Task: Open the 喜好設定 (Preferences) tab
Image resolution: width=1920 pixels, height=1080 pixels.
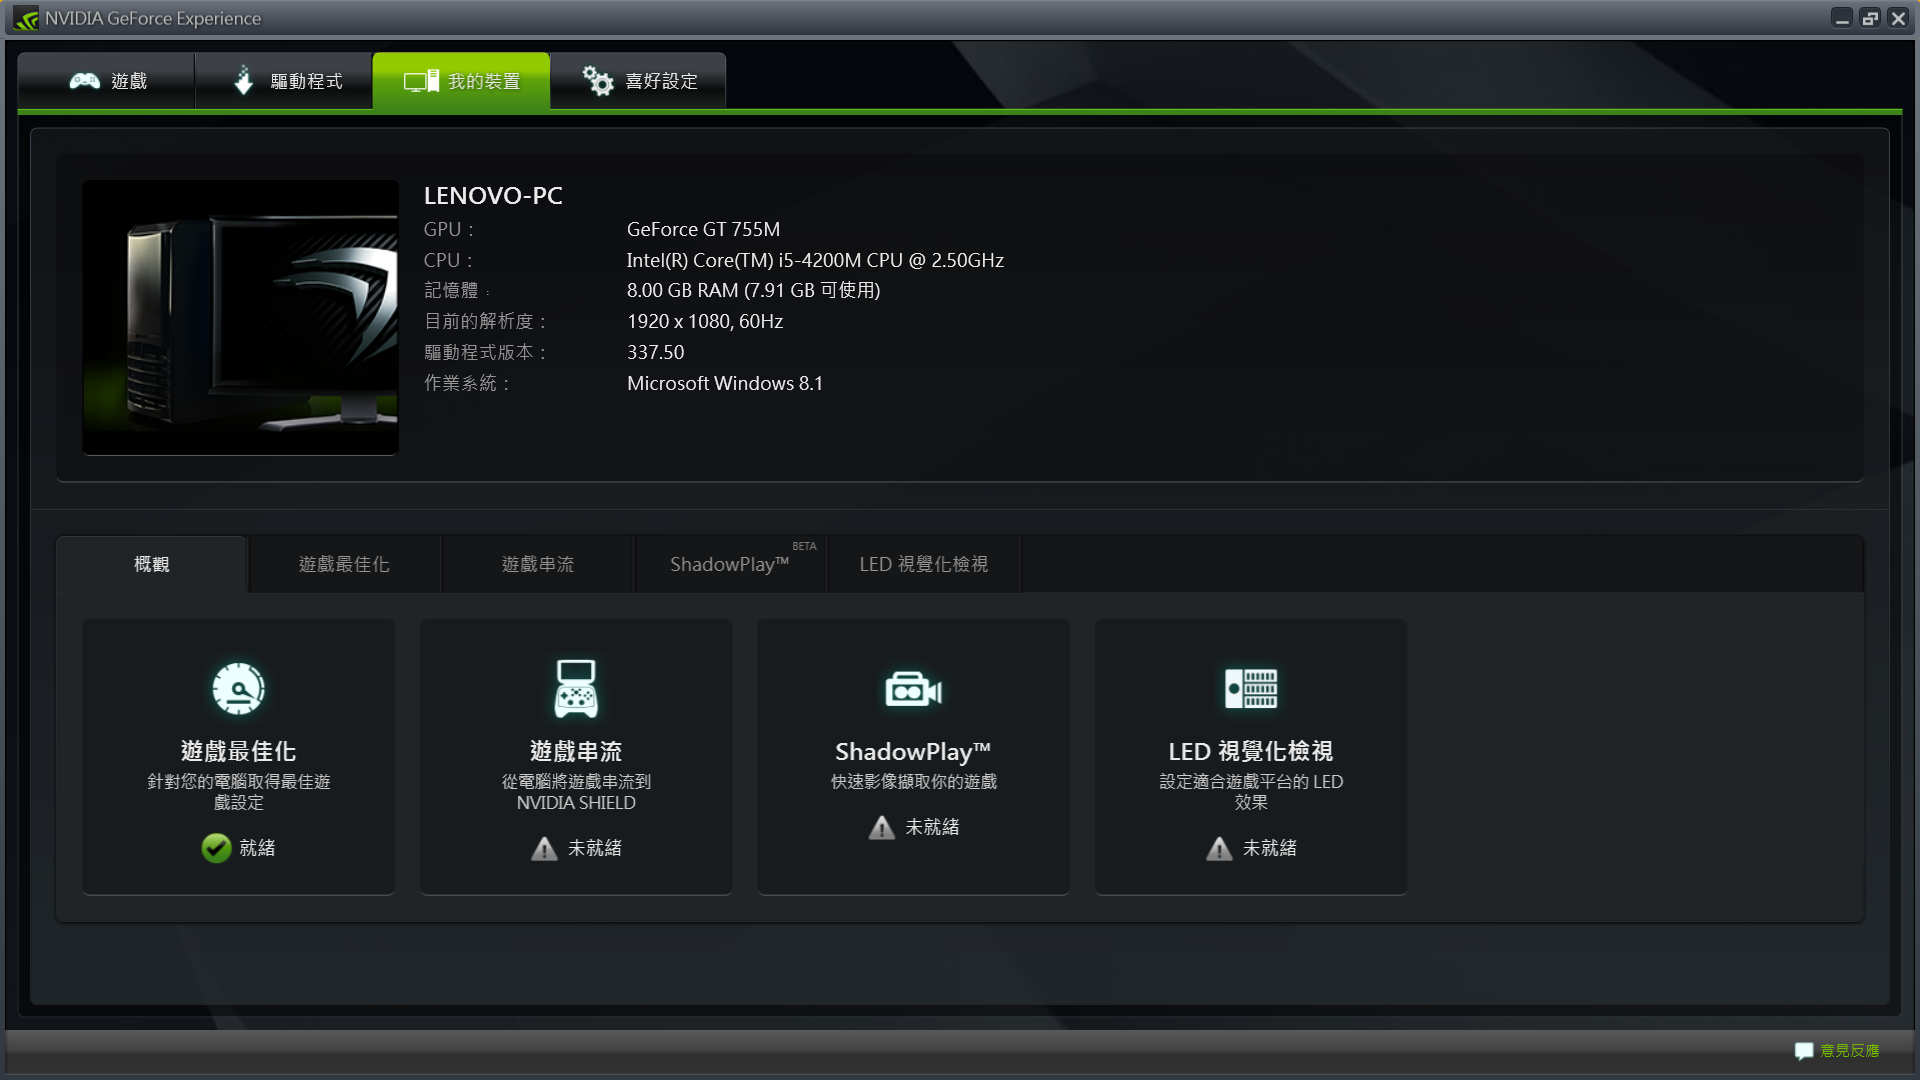Action: pos(639,81)
